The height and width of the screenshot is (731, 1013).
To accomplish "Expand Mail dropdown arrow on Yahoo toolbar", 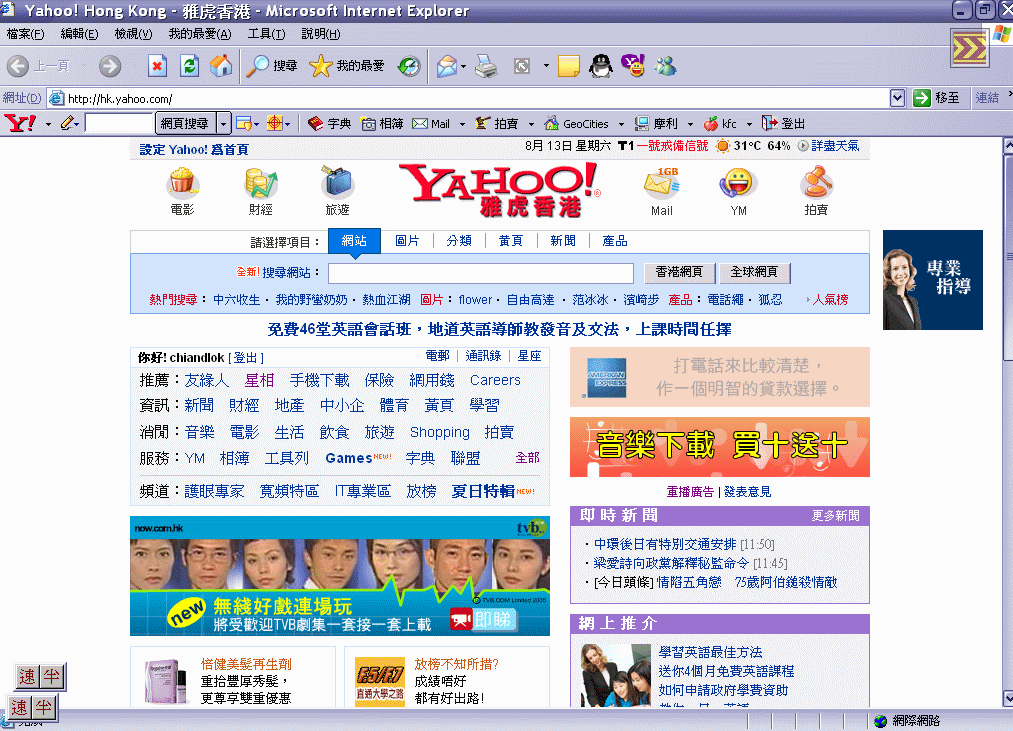I will click(462, 124).
